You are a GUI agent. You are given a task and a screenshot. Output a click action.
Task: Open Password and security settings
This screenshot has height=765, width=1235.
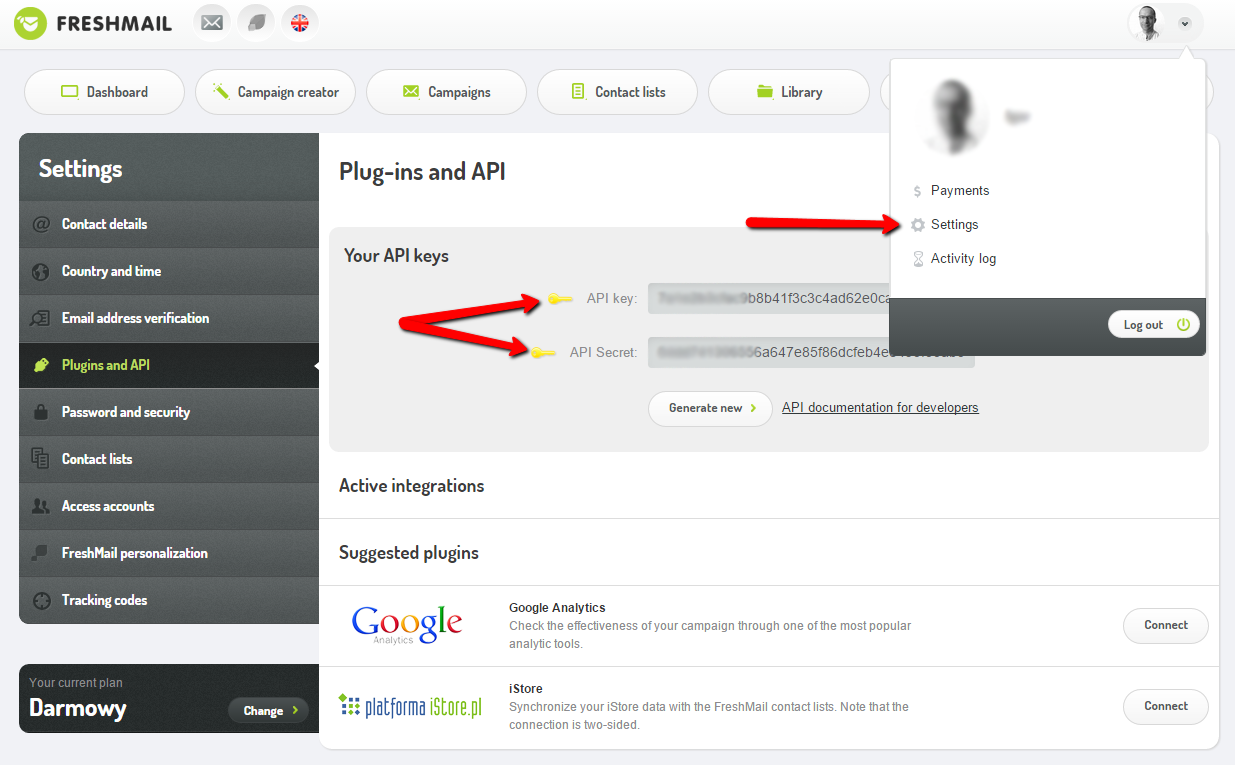coord(169,412)
